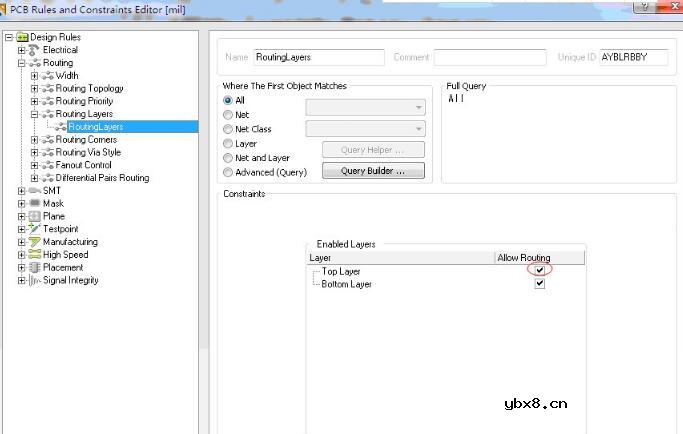This screenshot has height=434, width=683.
Task: Choose the Advanced (Query) radio option
Action: [x=228, y=172]
